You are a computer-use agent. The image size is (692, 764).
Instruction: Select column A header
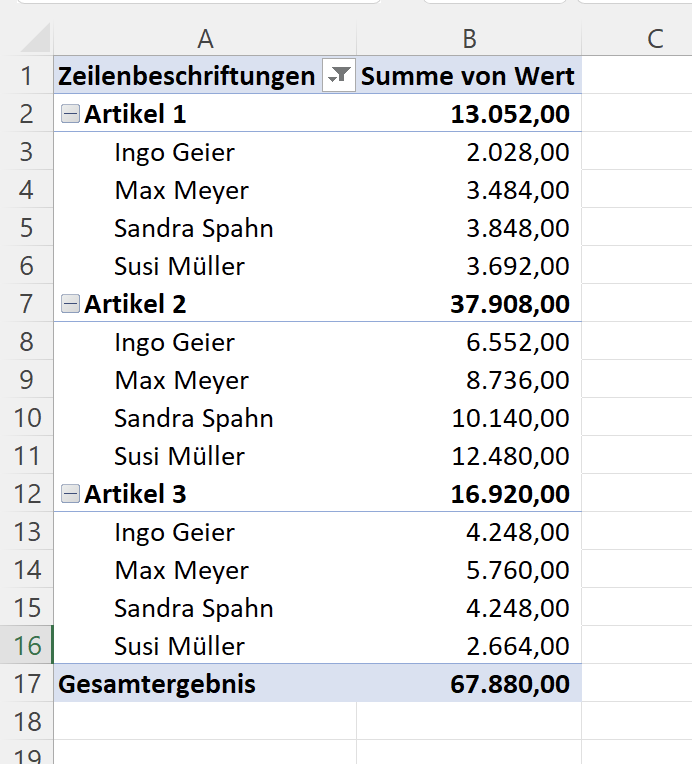pyautogui.click(x=205, y=38)
